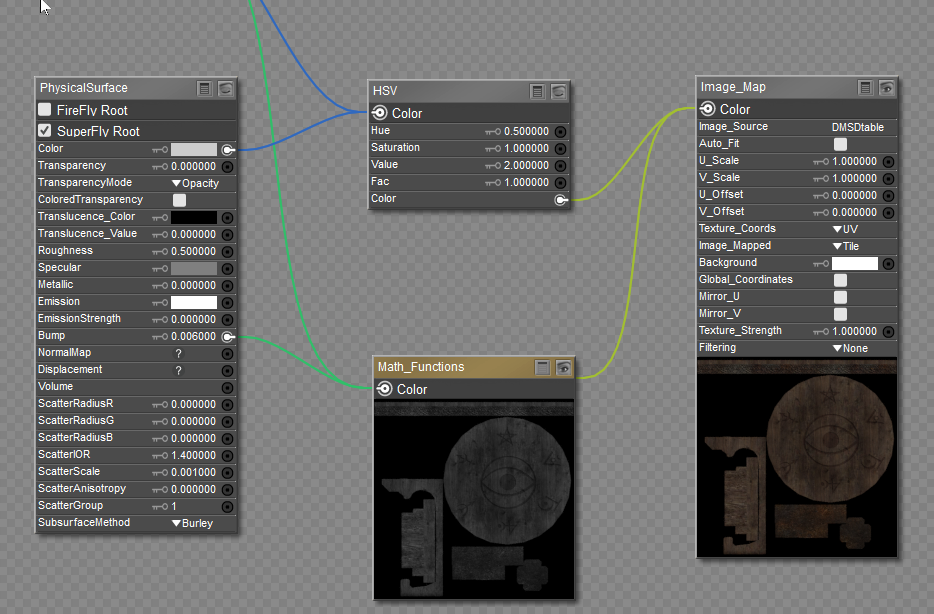Screen dimensions: 934x614
Task: Enable the FireFly Root checkbox
Action: coord(45,110)
